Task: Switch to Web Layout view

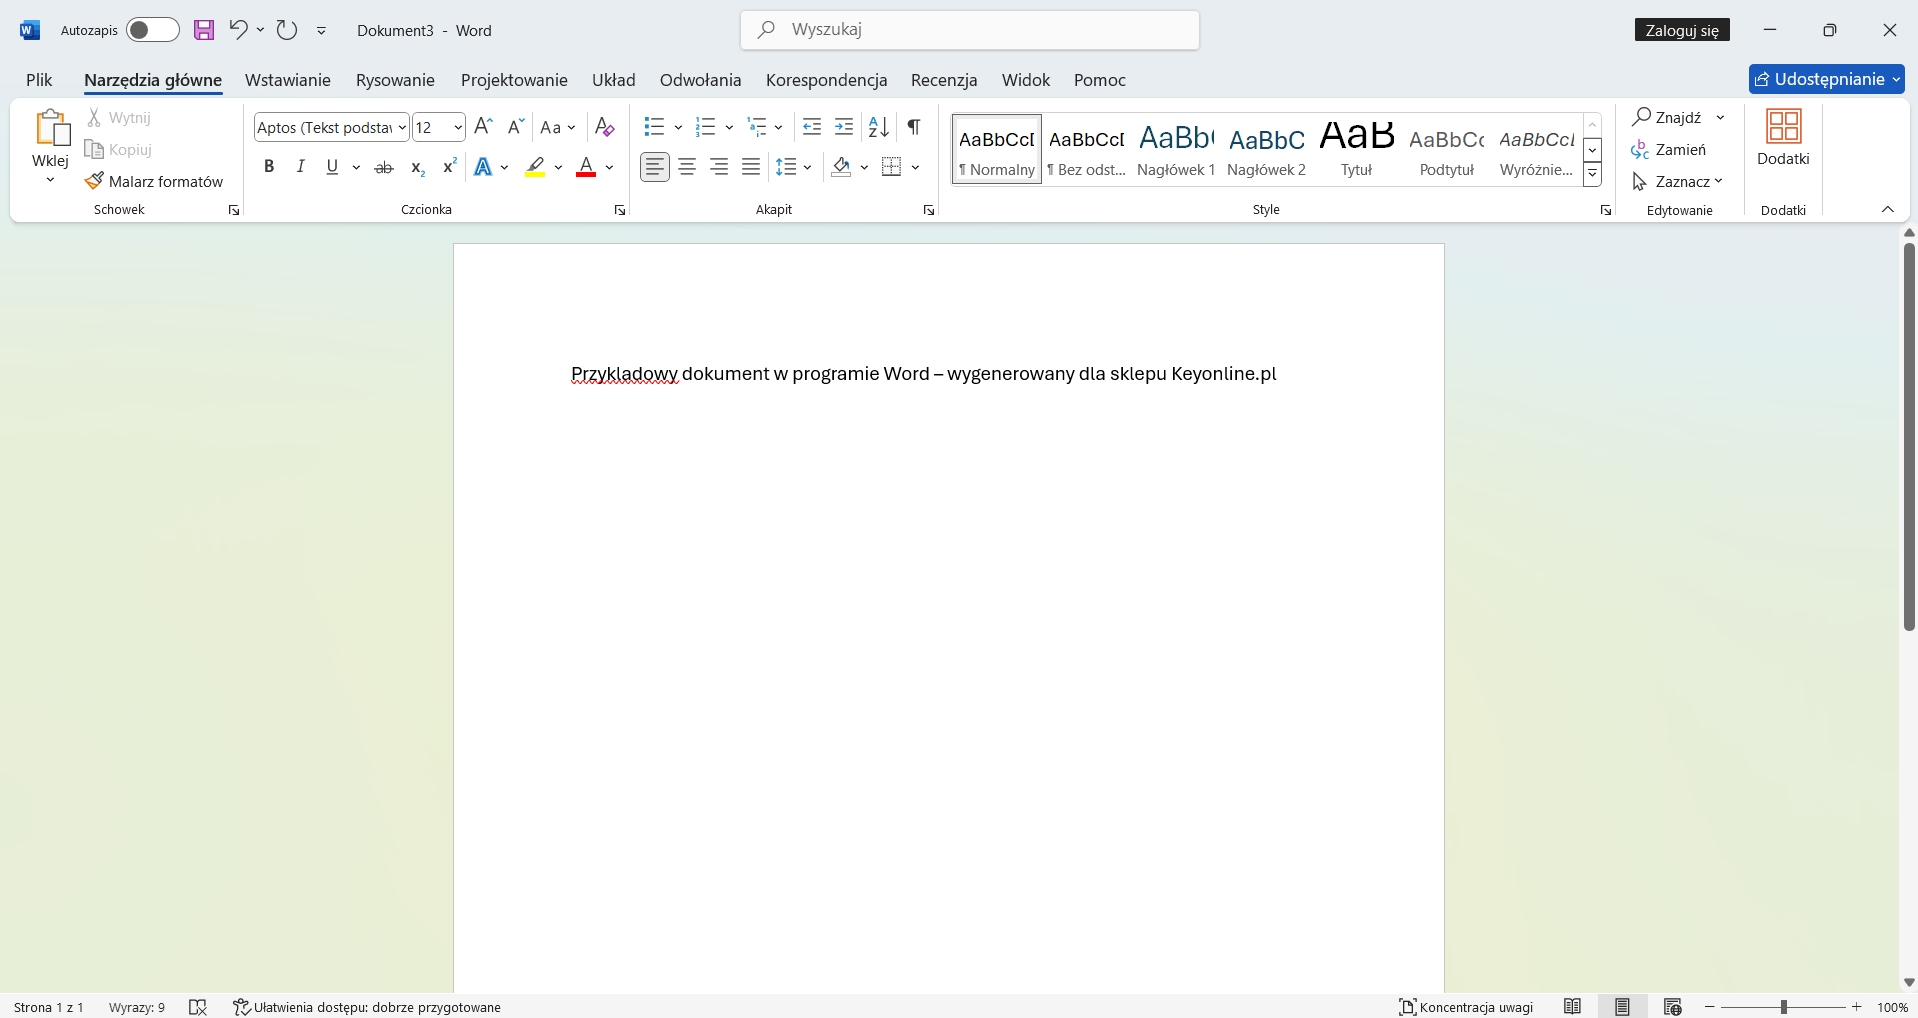Action: coord(1672,1007)
